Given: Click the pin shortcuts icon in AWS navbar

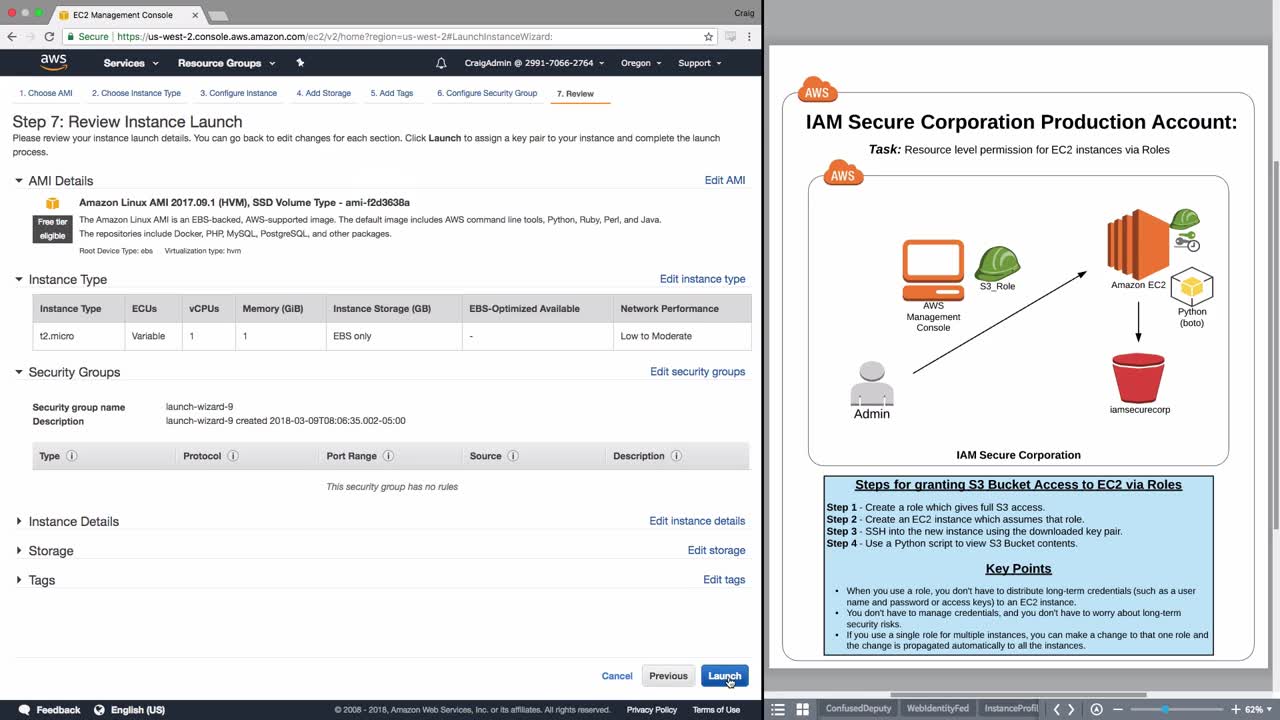Looking at the screenshot, I should tap(300, 63).
